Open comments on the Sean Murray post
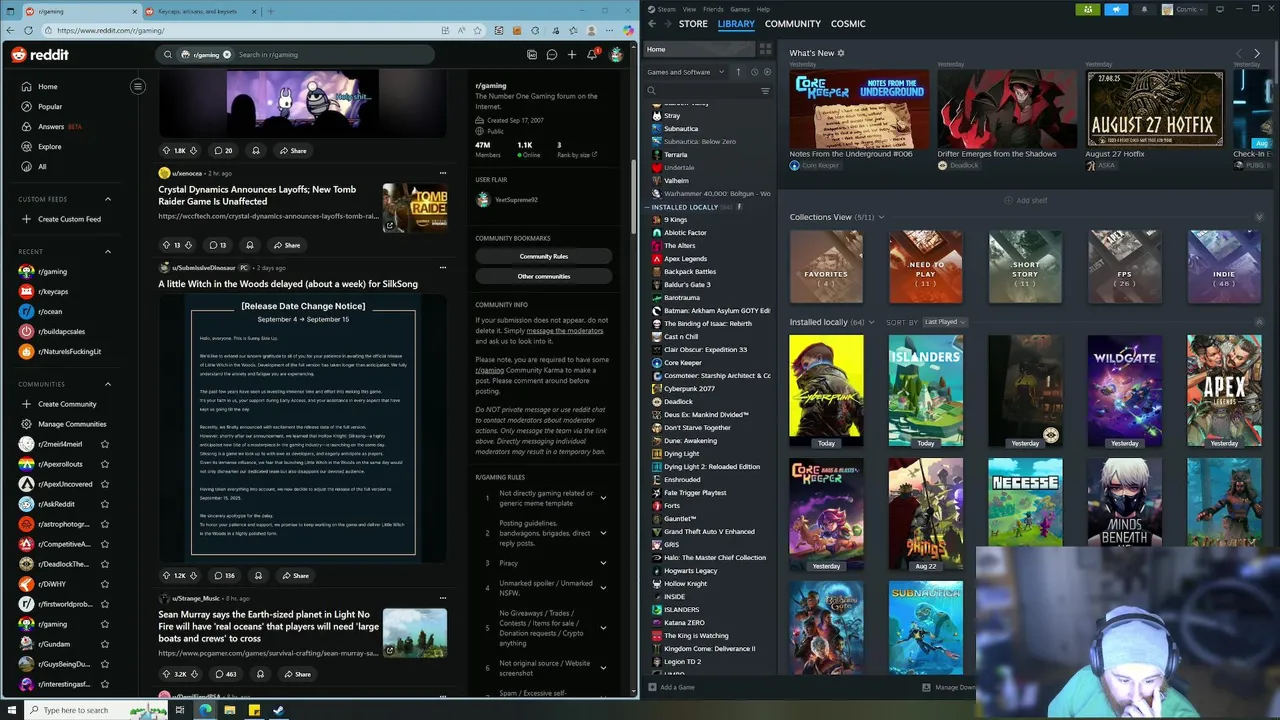 coord(225,674)
